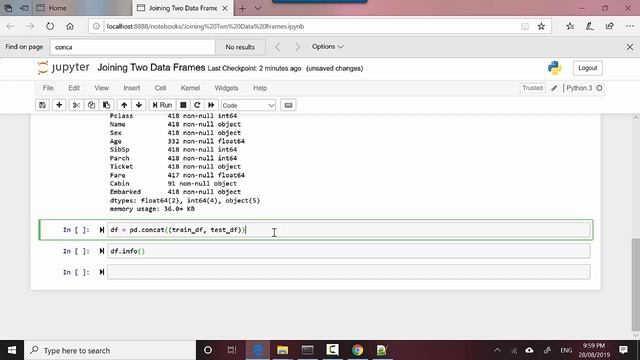Go to next find result arrow
The image size is (640, 360).
point(298,47)
